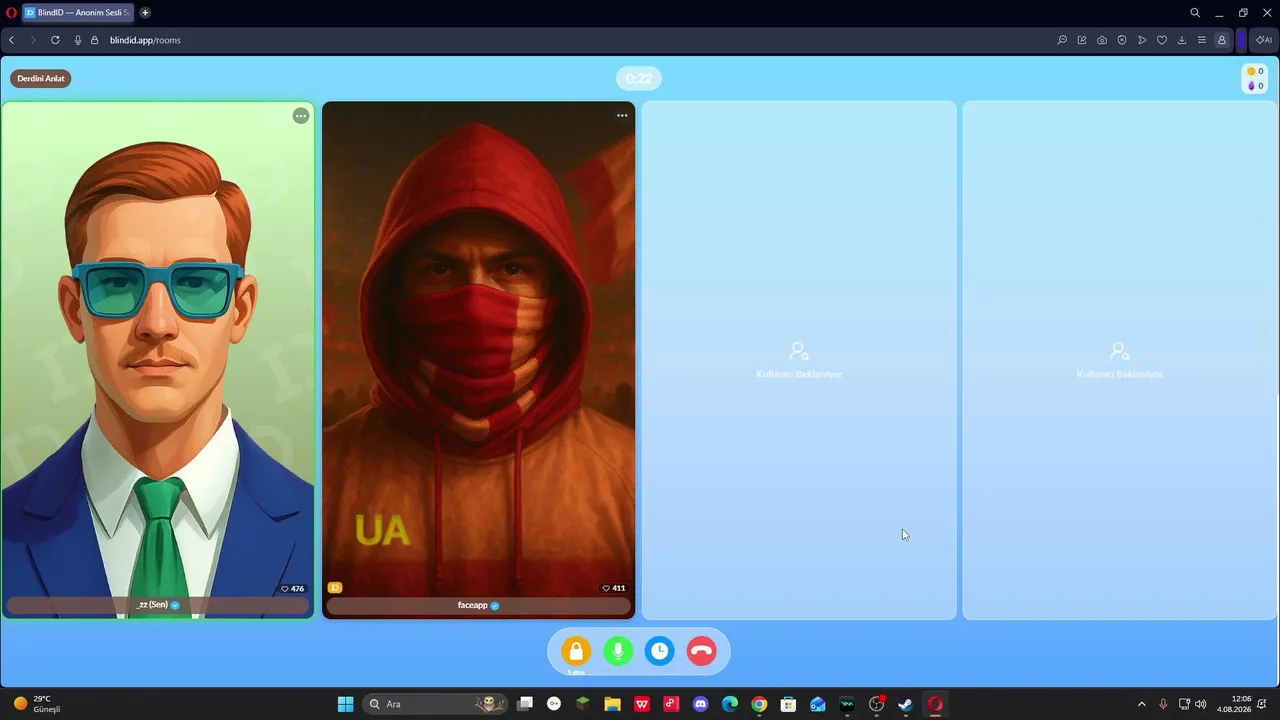Open the volume control in the system tray
This screenshot has height=720, width=1280.
click(1201, 704)
